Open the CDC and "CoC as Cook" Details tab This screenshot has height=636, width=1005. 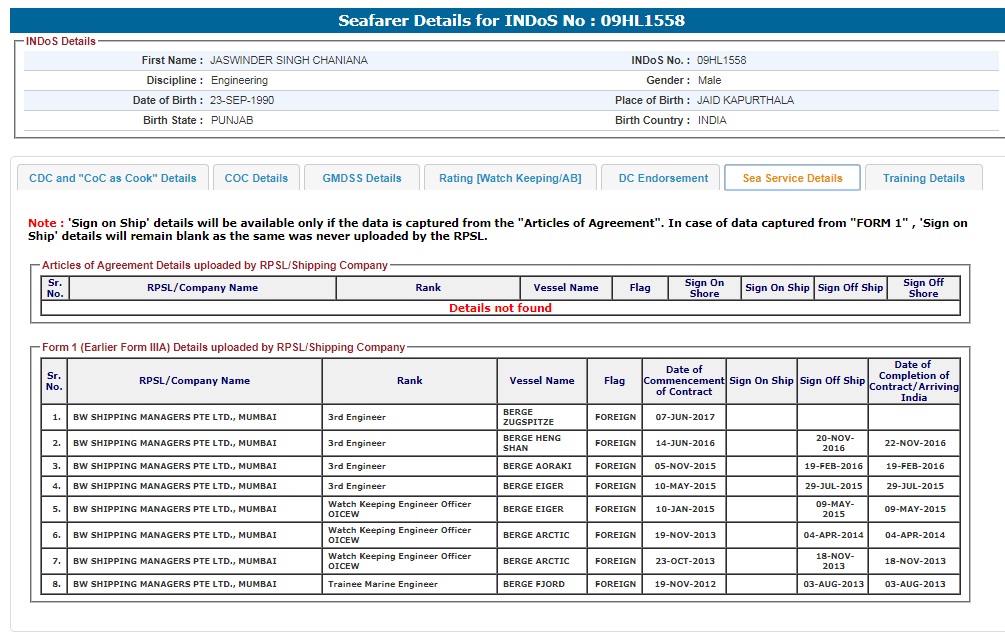pos(113,178)
